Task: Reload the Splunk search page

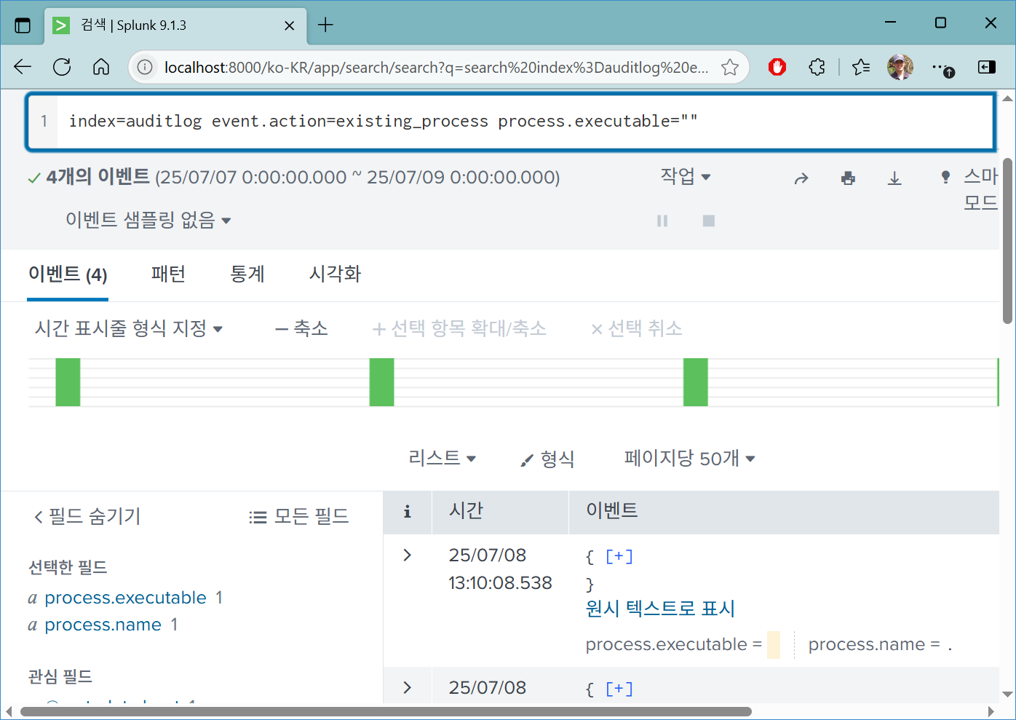Action: click(62, 67)
